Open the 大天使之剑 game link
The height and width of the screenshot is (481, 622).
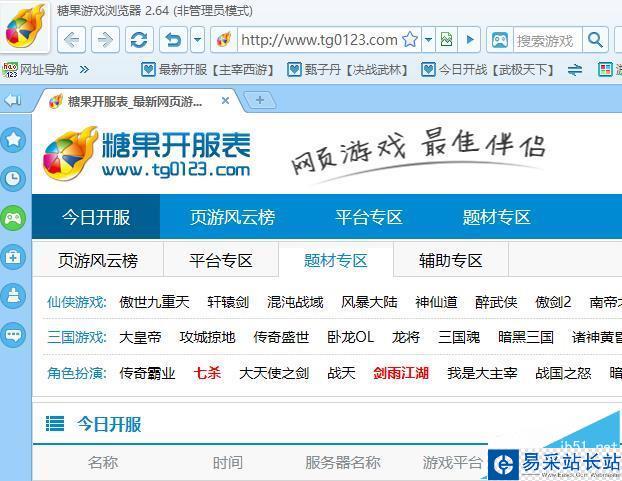point(274,373)
